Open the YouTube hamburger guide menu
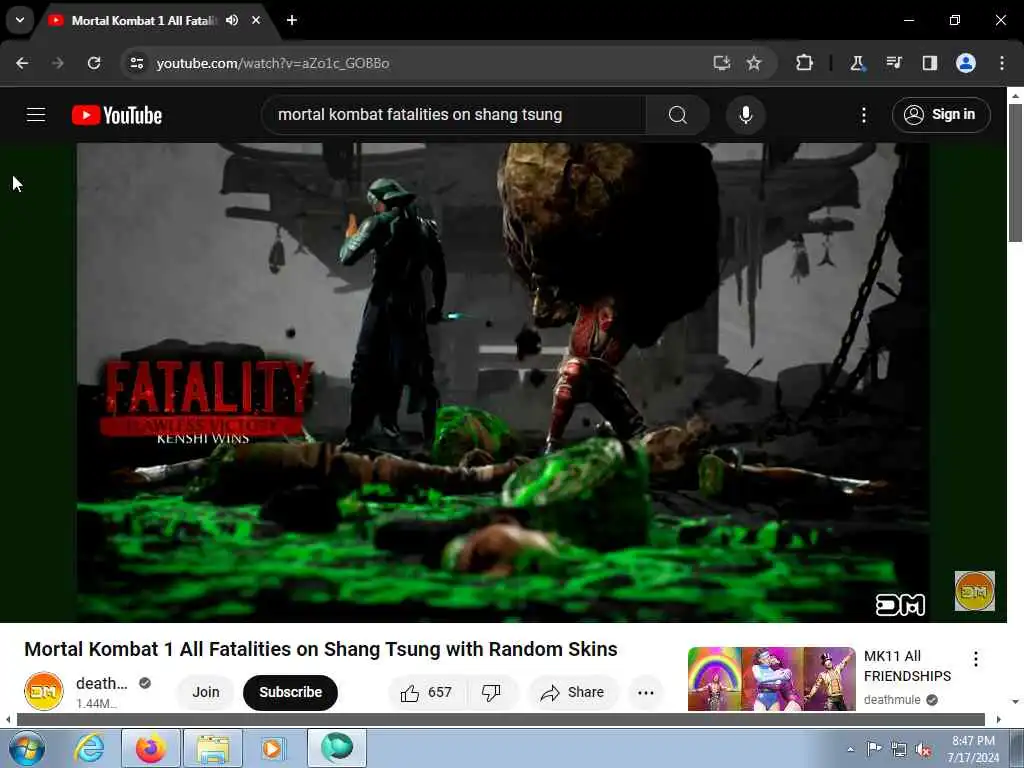The width and height of the screenshot is (1024, 768). click(36, 115)
